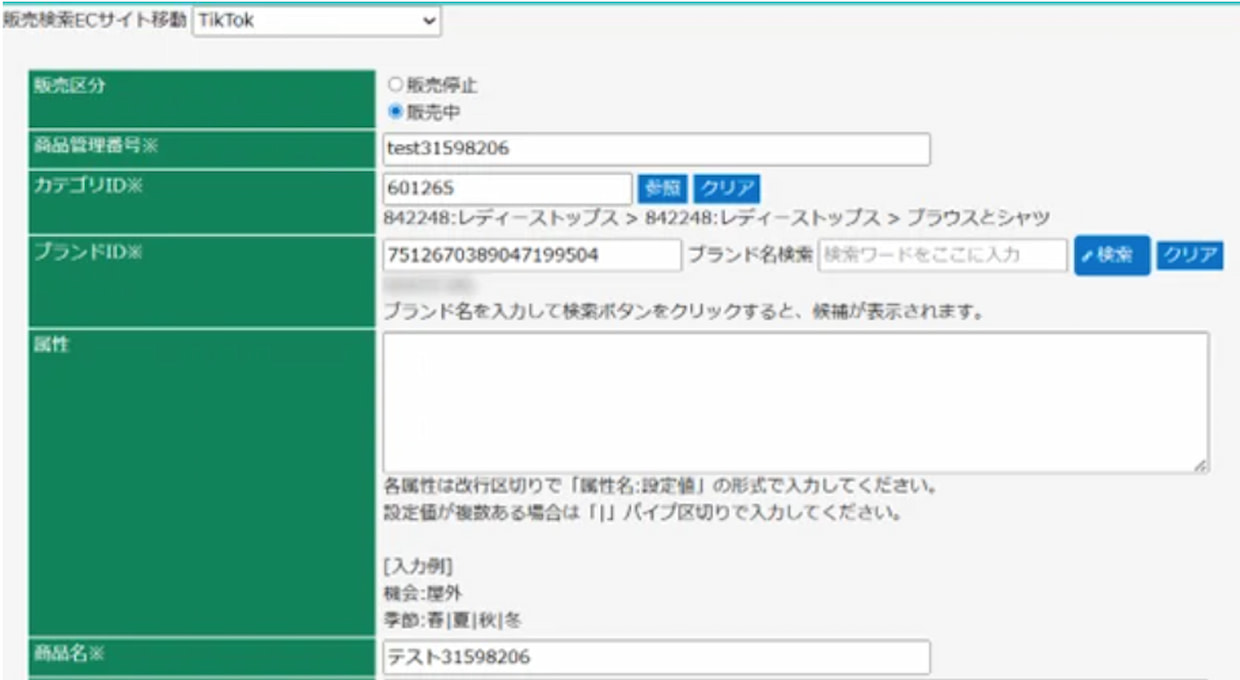Click the 検索 button with pencil icon
The image size is (1240, 680).
tap(1111, 255)
